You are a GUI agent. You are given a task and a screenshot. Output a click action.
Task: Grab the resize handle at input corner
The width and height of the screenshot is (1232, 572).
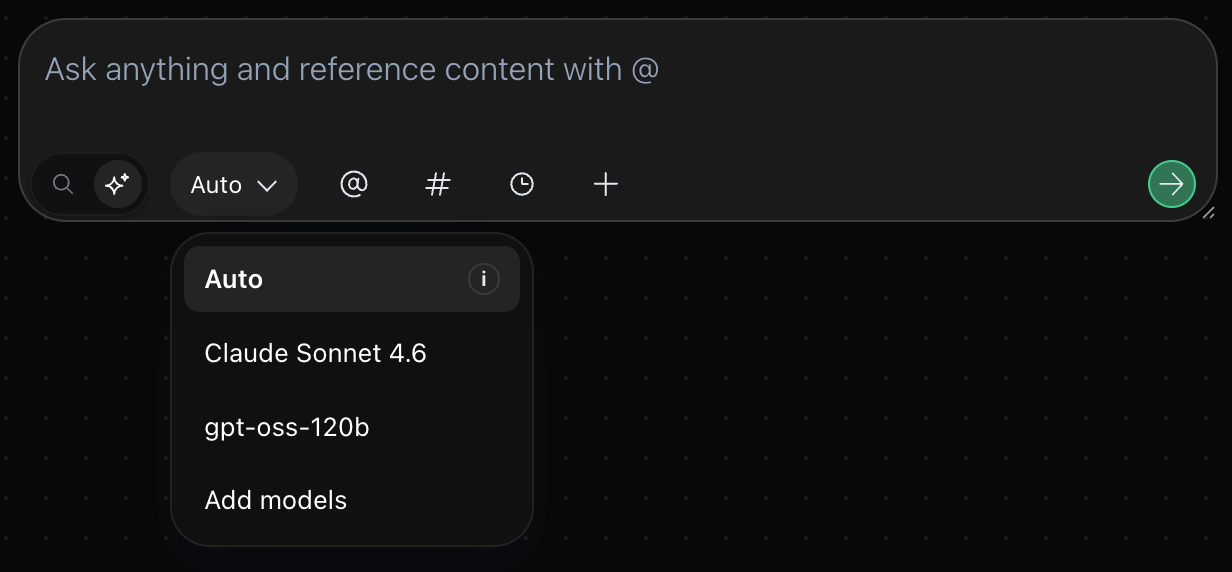[x=1208, y=212]
